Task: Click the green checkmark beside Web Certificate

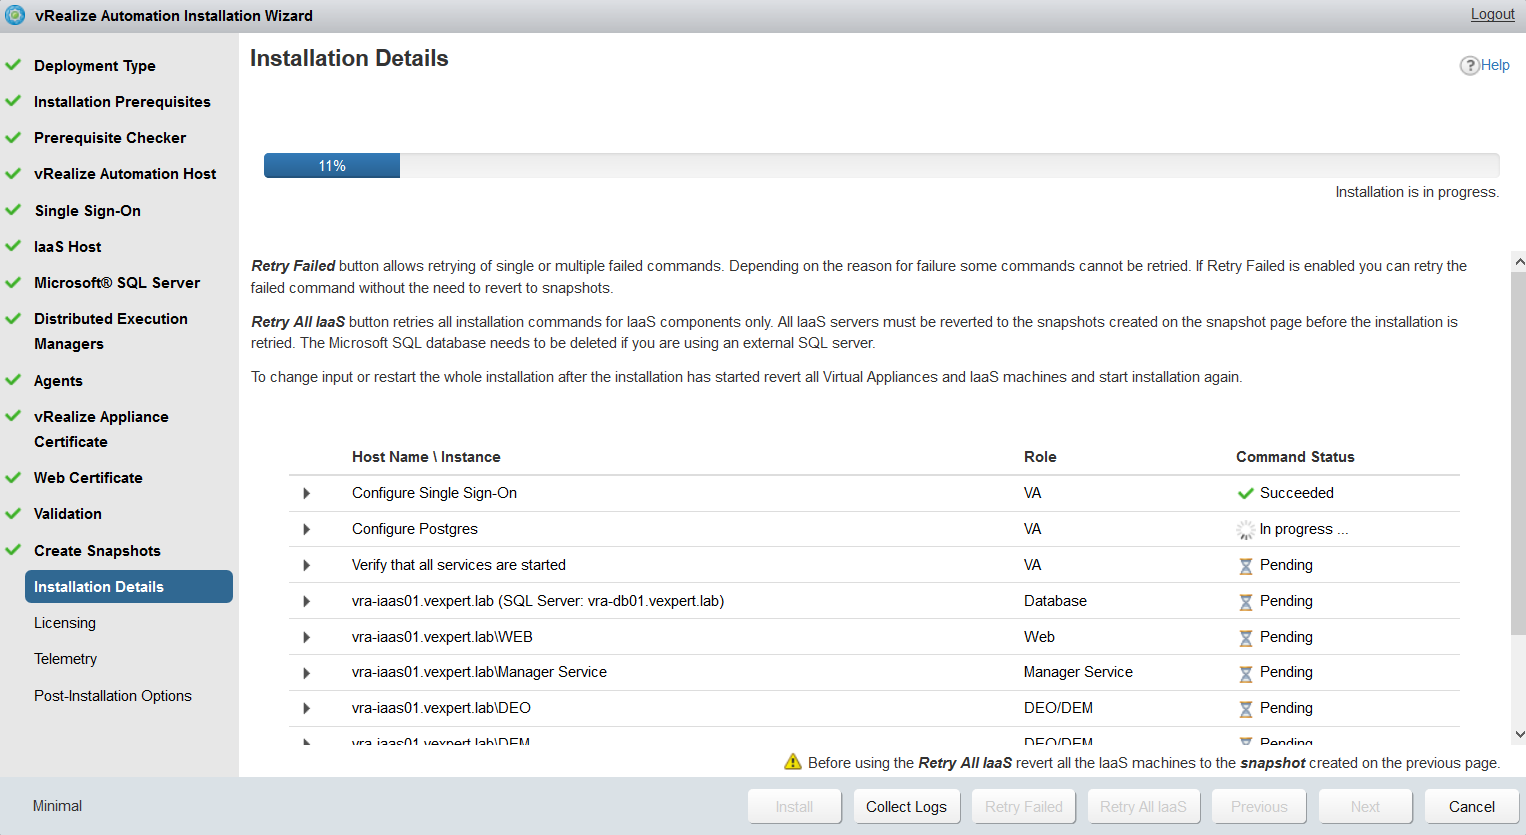Action: [x=13, y=477]
